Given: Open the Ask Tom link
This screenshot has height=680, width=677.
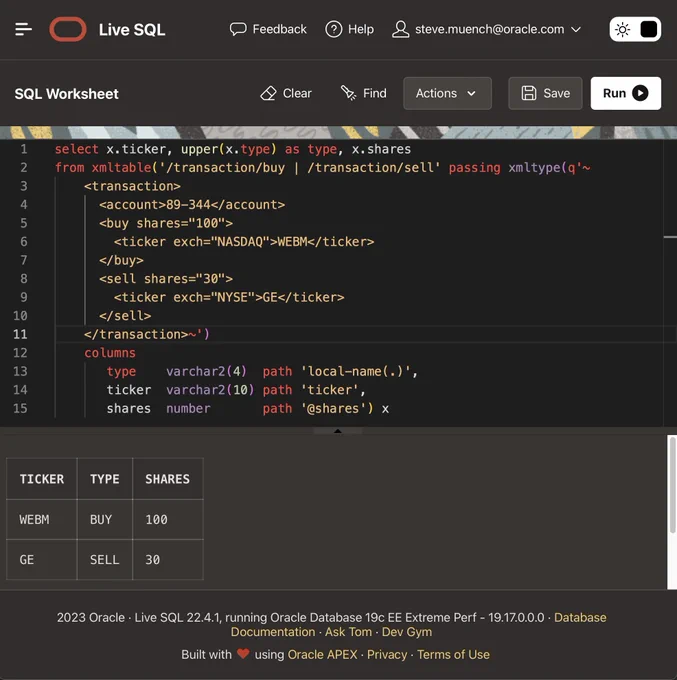Looking at the screenshot, I should pos(348,632).
